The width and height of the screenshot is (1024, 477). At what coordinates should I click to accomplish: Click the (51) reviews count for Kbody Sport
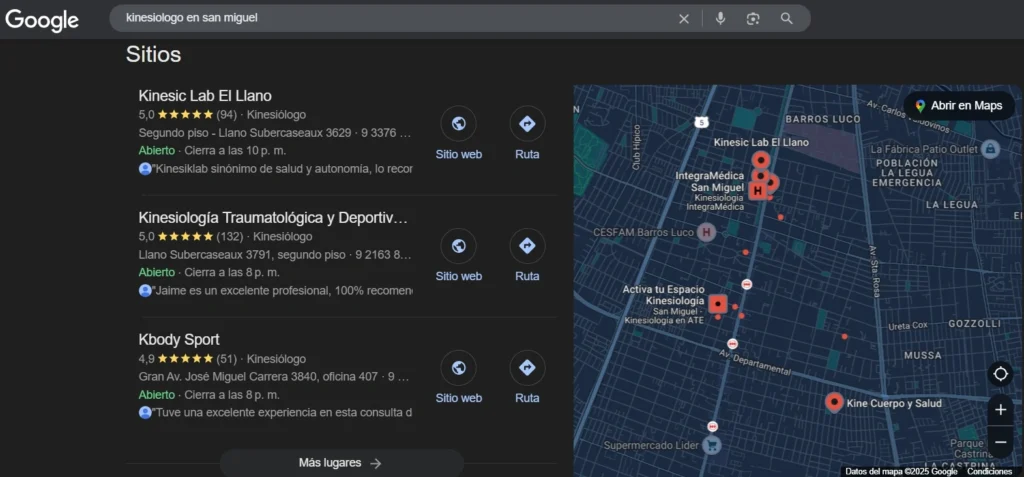pyautogui.click(x=227, y=359)
